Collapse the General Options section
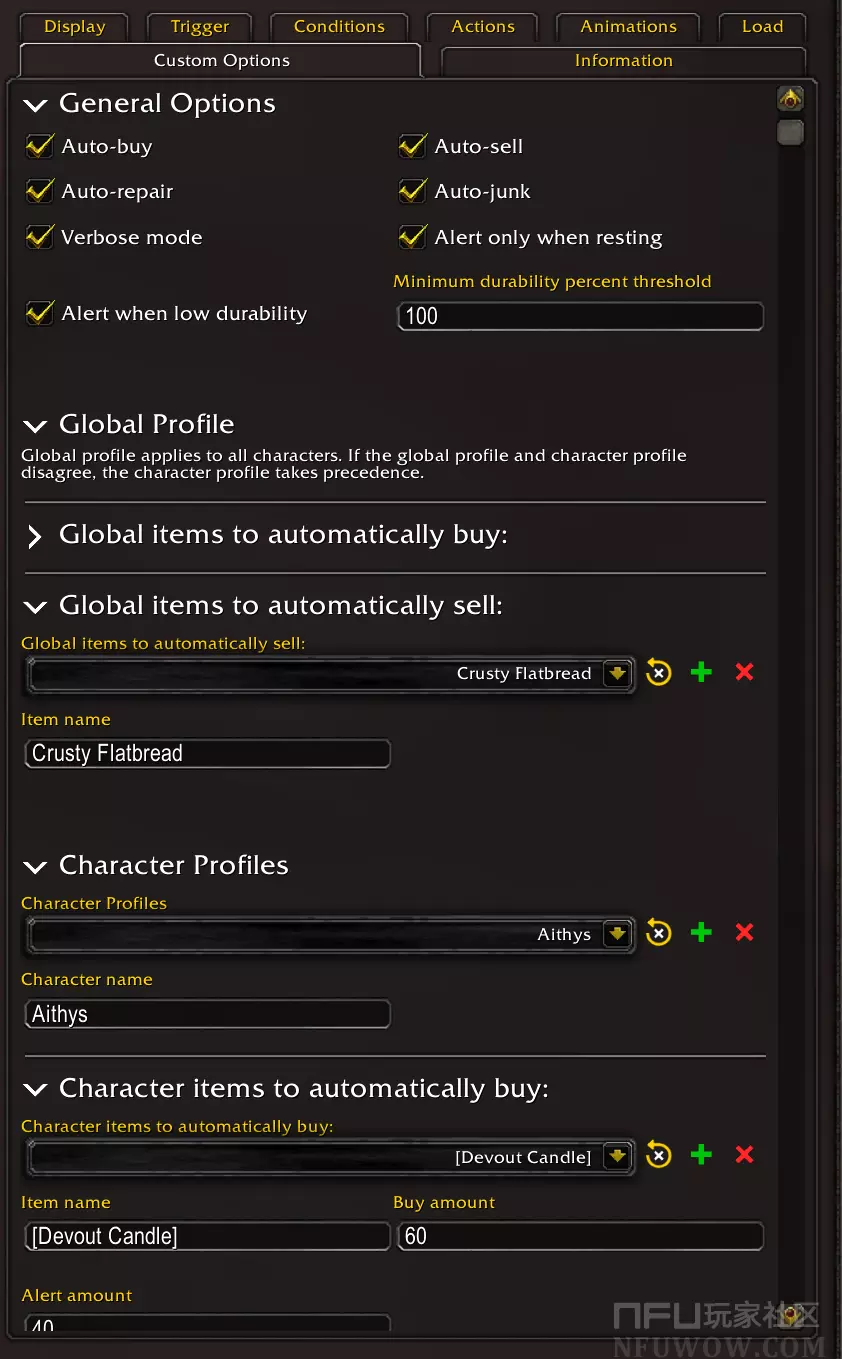 click(35, 105)
